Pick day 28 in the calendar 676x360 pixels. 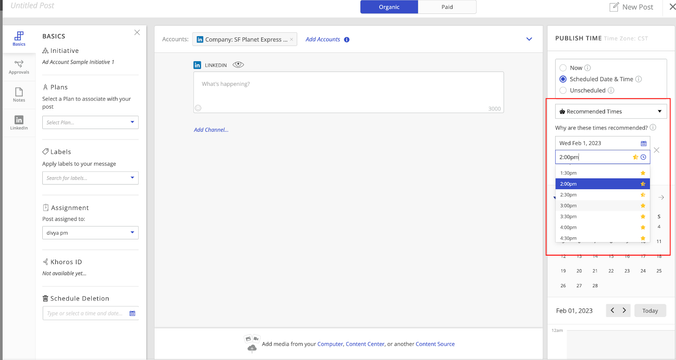click(595, 285)
